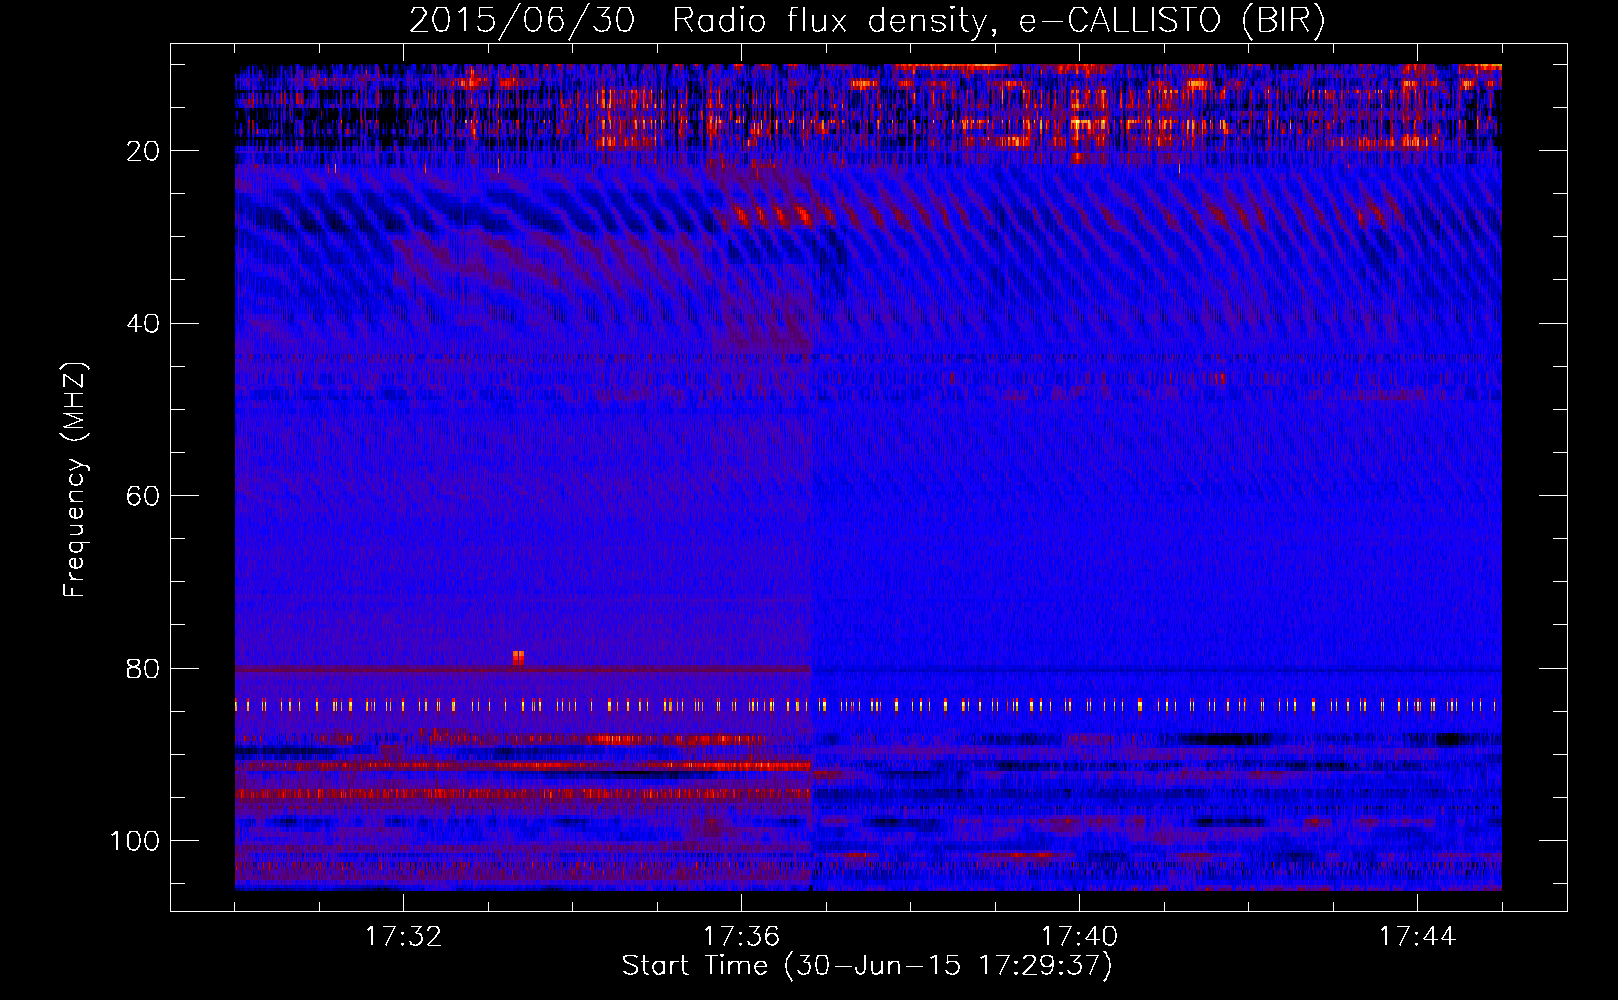Viewport: 1618px width, 1000px height.
Task: Click the 'Start Time (30-Jun-15 17:29:37)' axis label
Action: pyautogui.click(x=867, y=966)
